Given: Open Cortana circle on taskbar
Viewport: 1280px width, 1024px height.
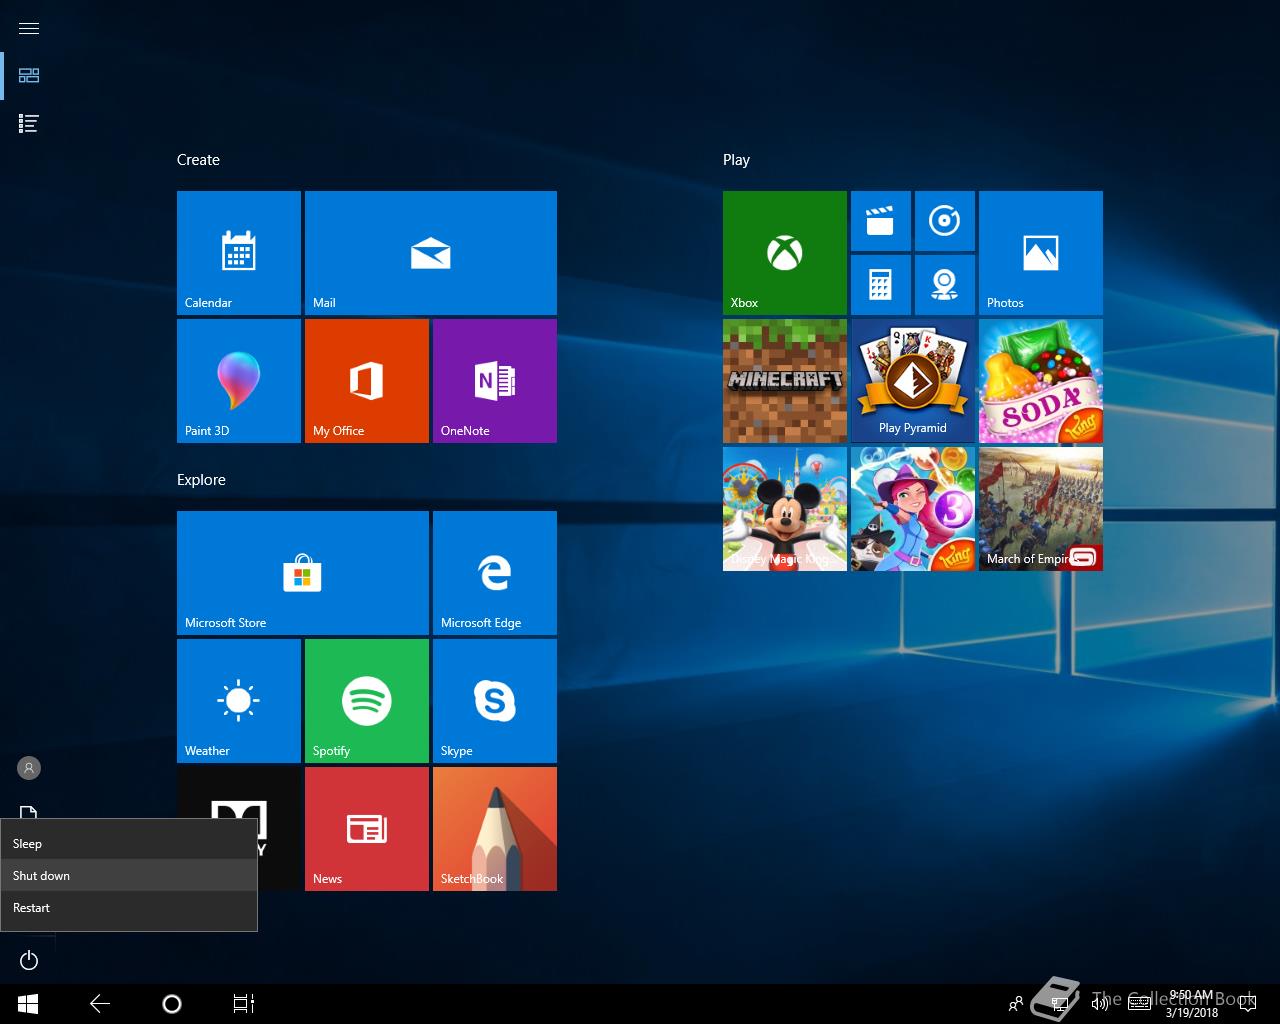Looking at the screenshot, I should click(172, 1004).
